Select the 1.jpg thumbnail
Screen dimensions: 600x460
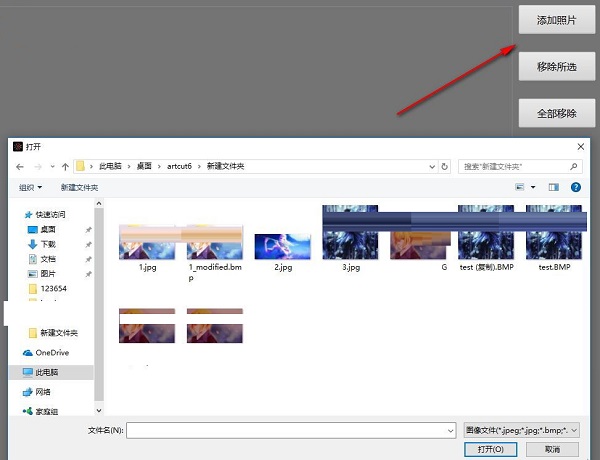pyautogui.click(x=147, y=243)
